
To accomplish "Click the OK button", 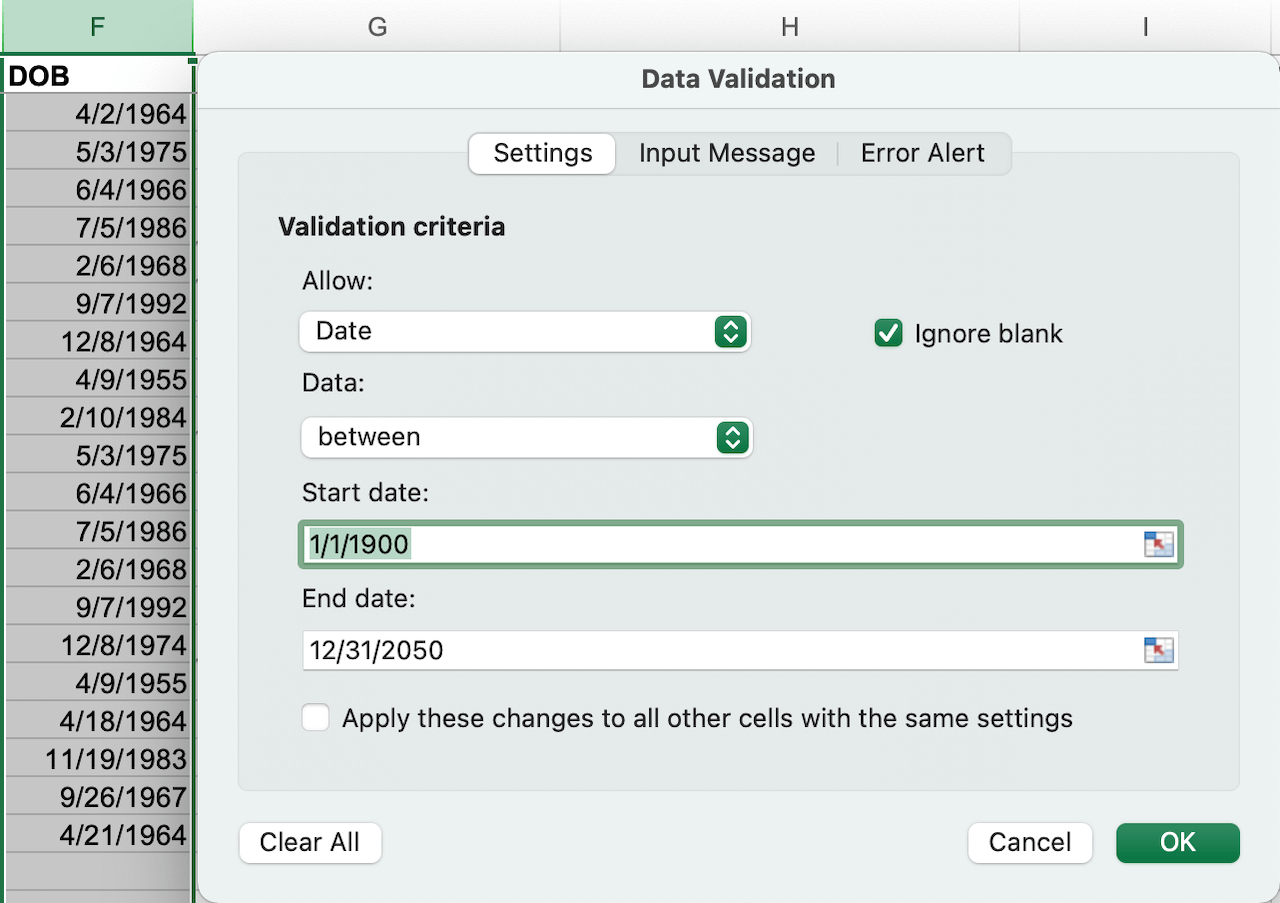I will (x=1177, y=842).
